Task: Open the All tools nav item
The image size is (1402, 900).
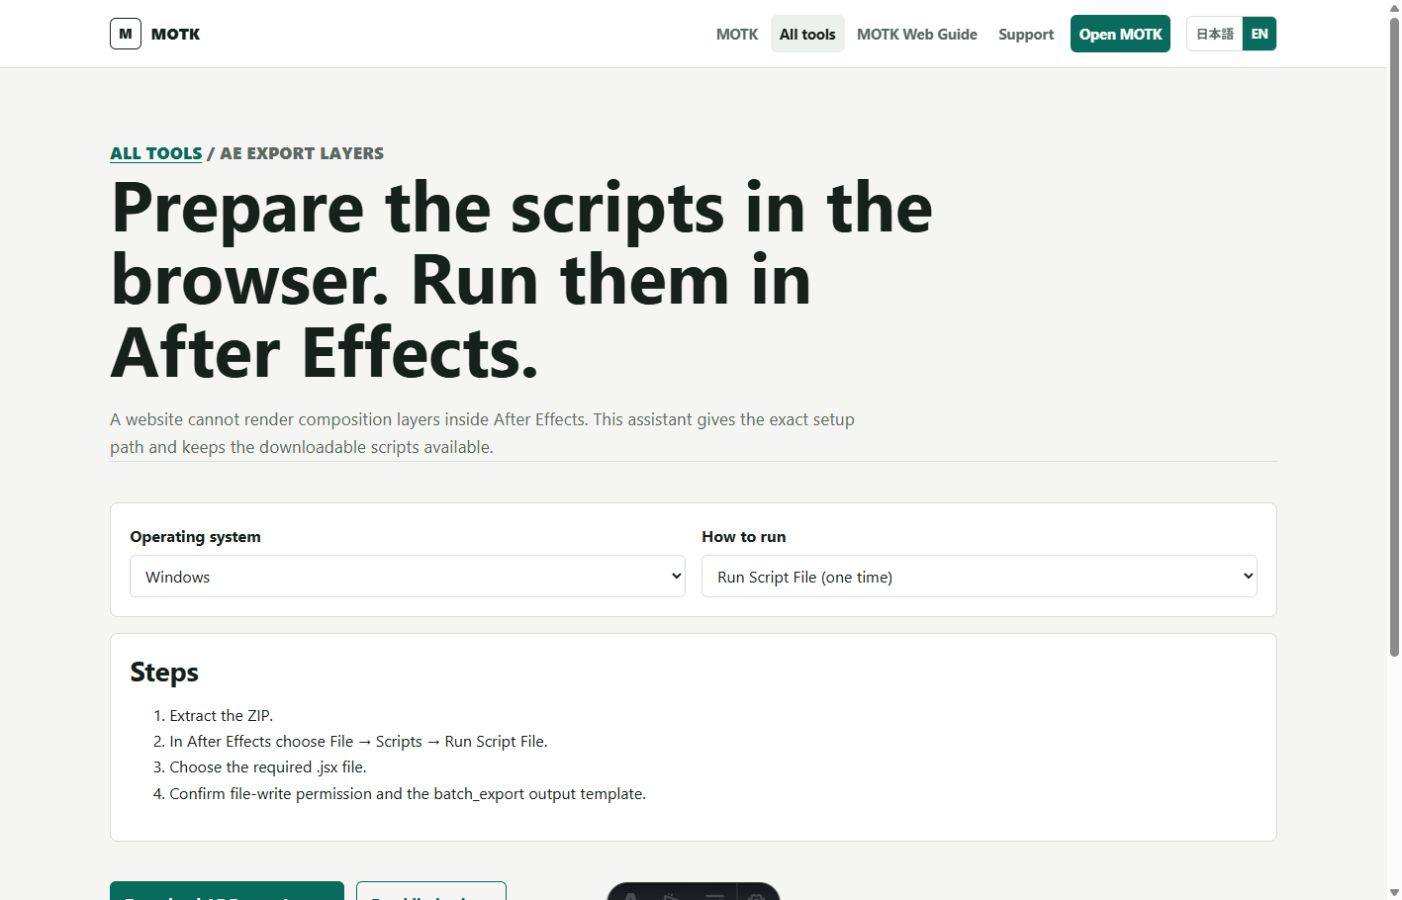Action: pos(807,34)
